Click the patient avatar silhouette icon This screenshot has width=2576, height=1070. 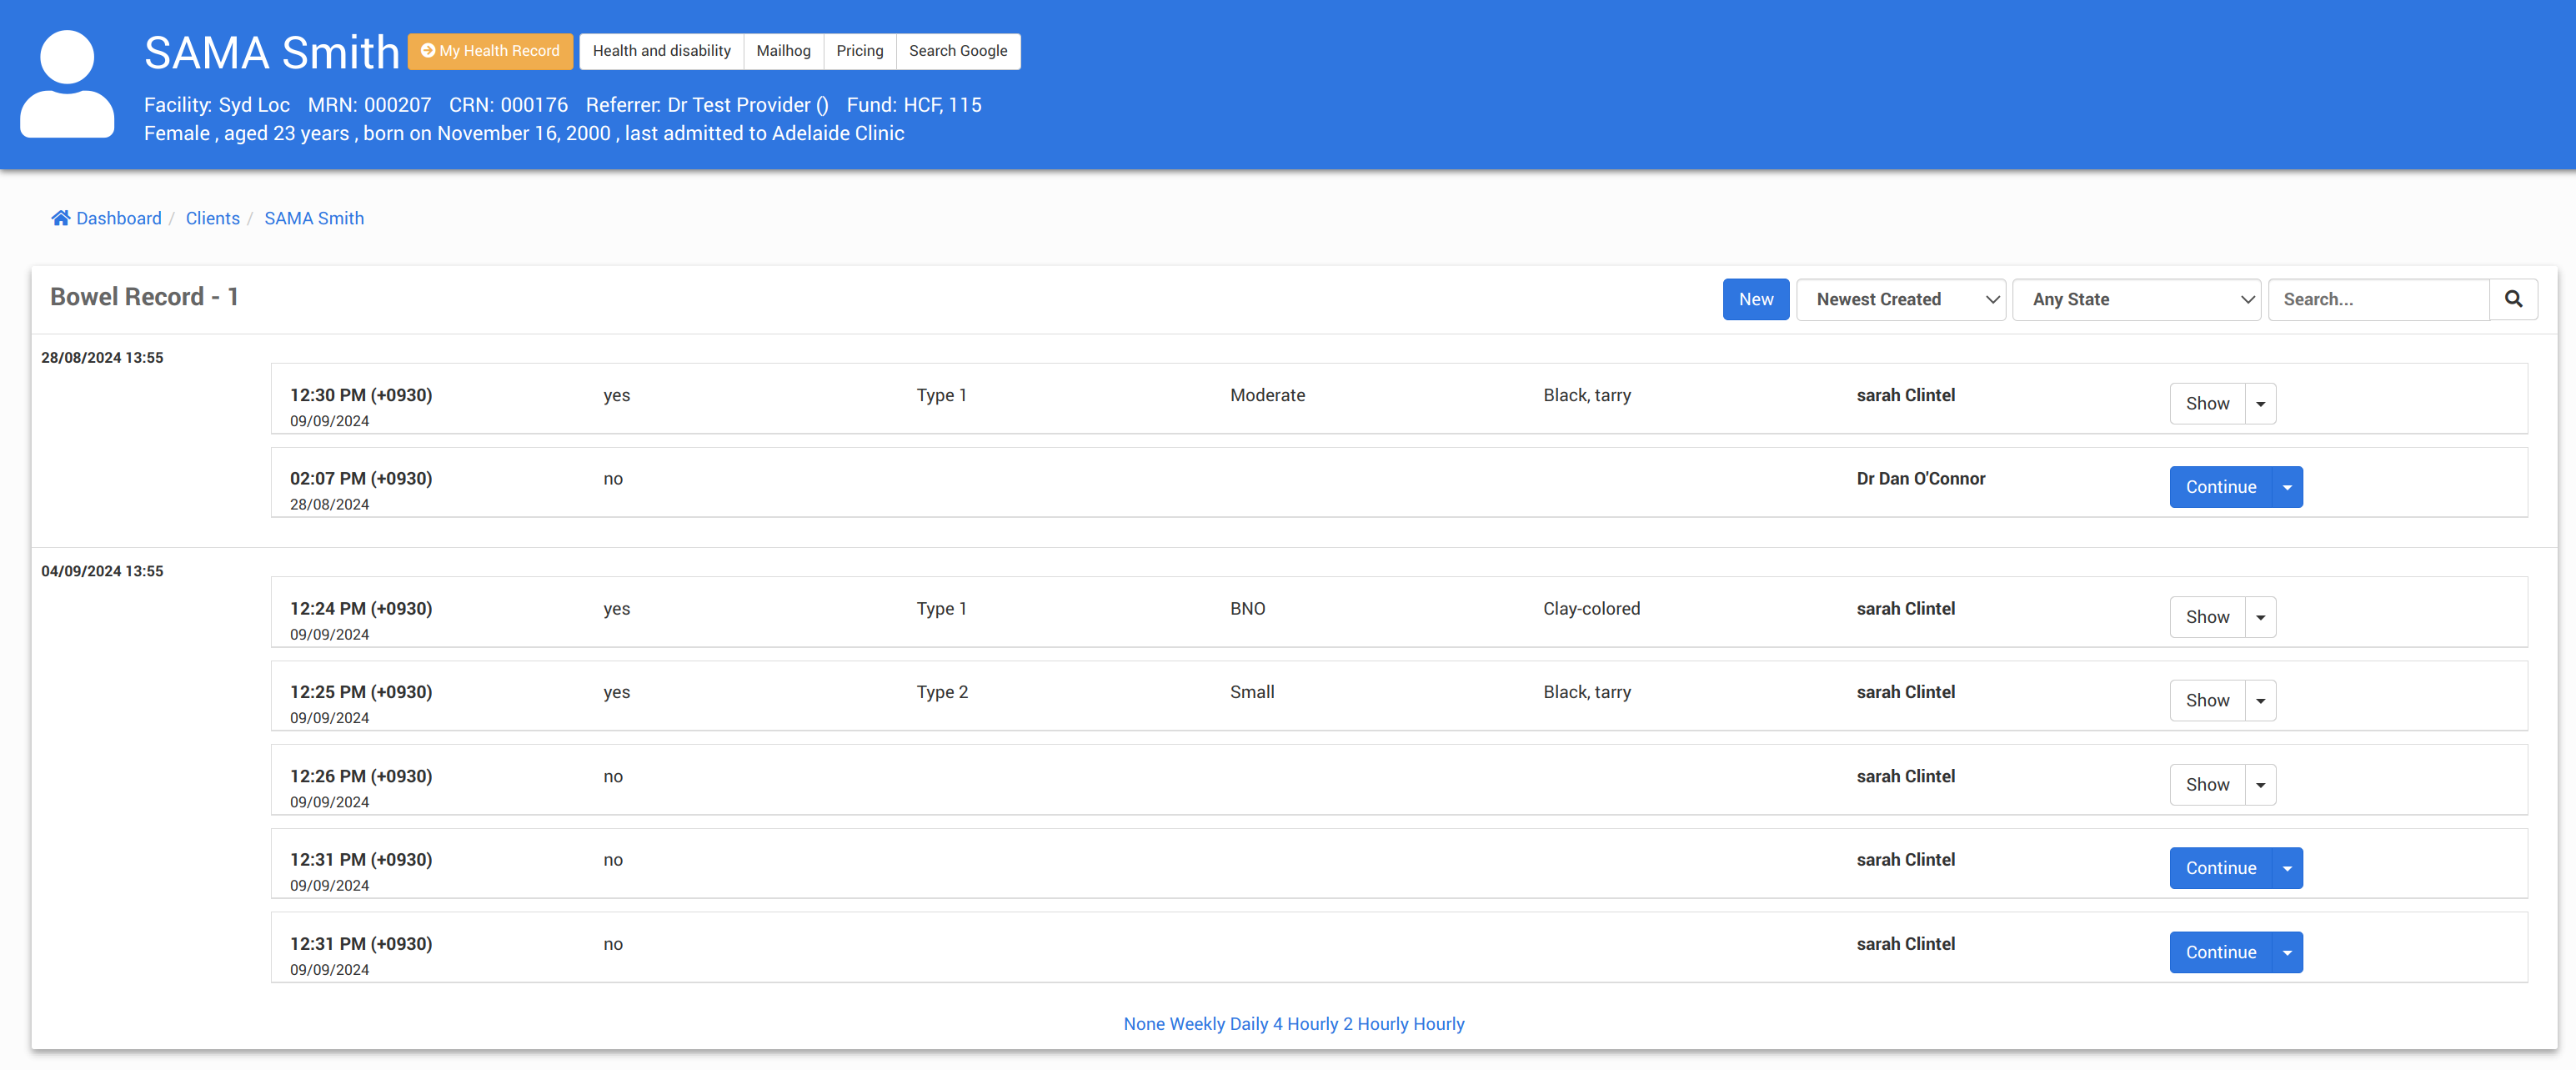(x=67, y=84)
